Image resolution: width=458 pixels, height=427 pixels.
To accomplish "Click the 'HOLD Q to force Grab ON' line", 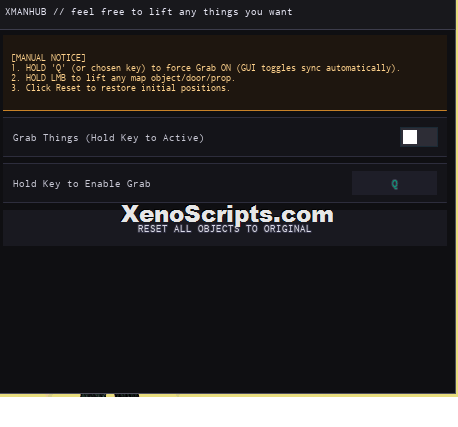I will (205, 68).
